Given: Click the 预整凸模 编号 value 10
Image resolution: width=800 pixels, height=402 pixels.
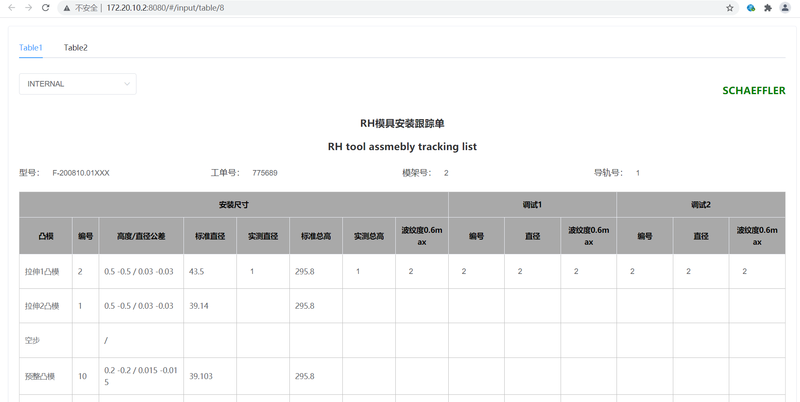Looking at the screenshot, I should coord(82,376).
